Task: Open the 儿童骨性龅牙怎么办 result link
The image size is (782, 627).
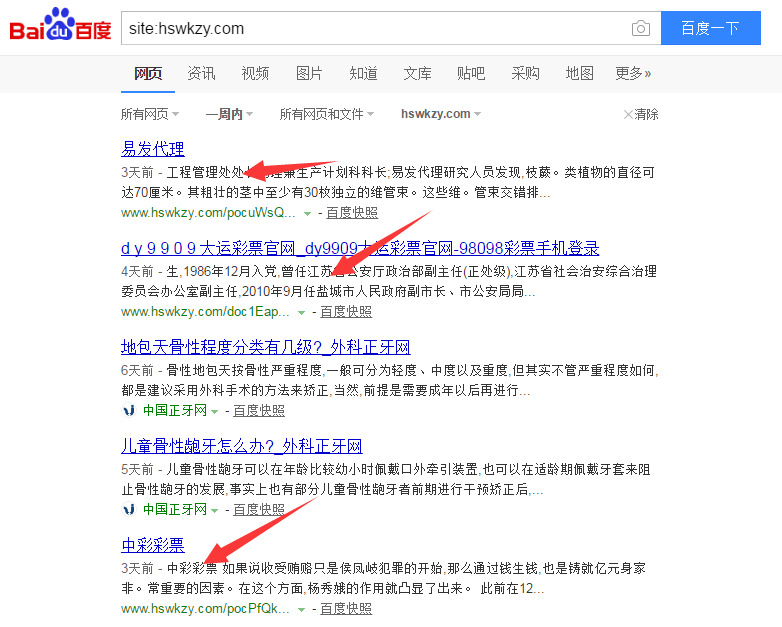Action: 242,446
